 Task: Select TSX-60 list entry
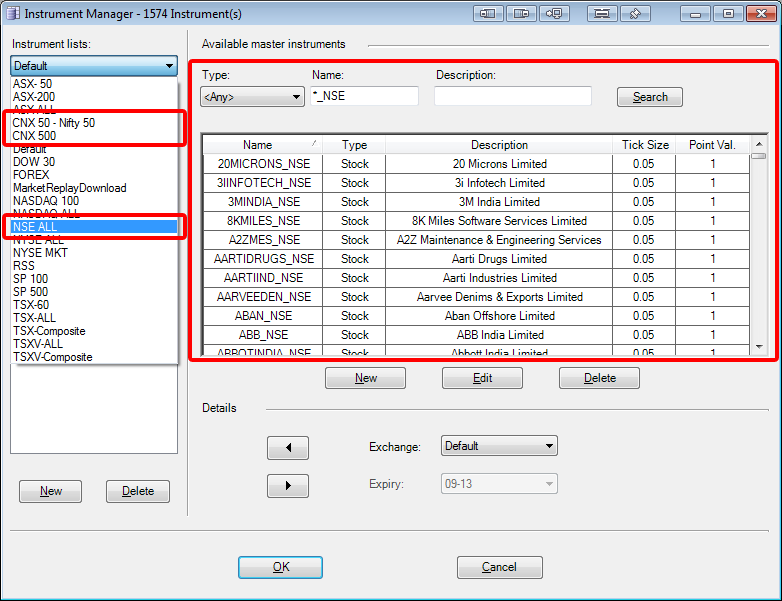[x=94, y=305]
